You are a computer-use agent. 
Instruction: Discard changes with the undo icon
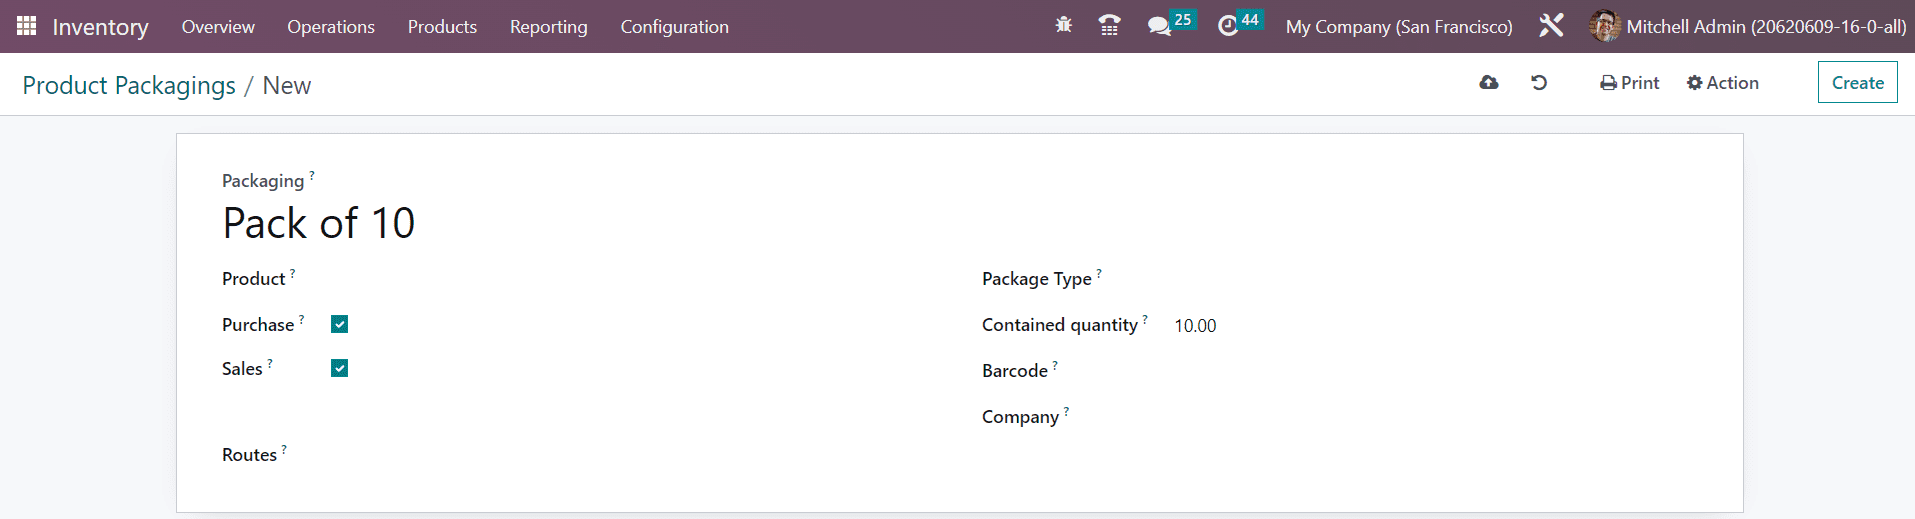tap(1539, 83)
